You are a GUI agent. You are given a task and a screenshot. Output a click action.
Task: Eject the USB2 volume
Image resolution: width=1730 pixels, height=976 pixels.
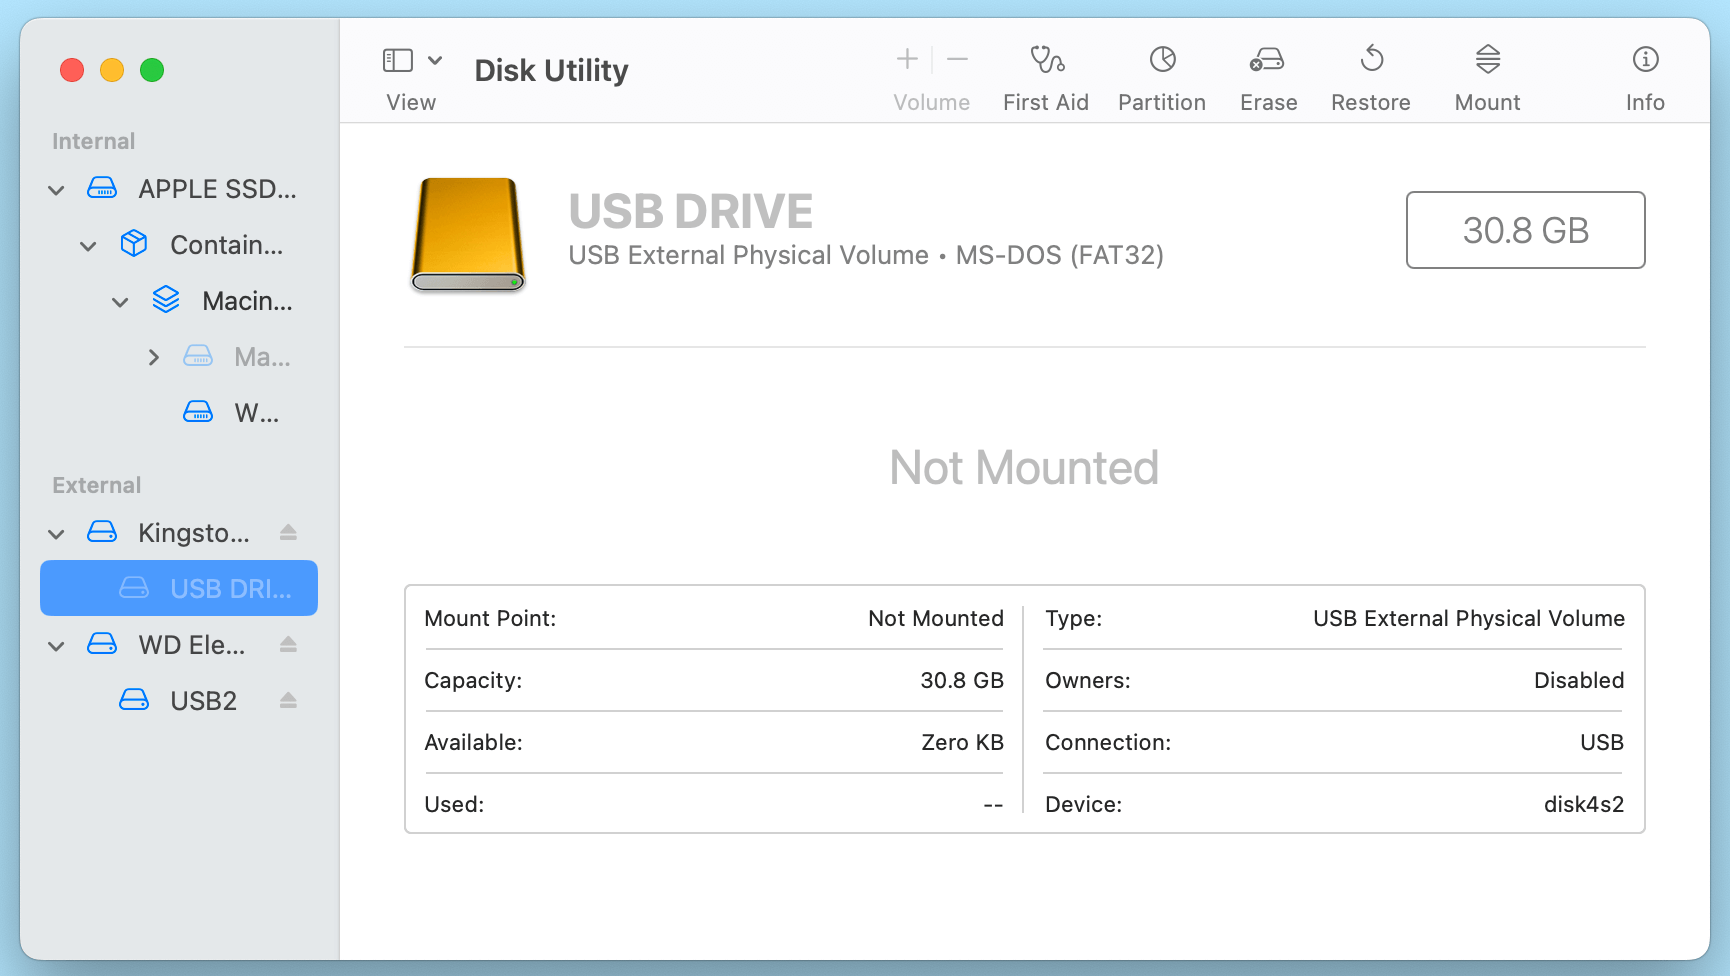[288, 700]
